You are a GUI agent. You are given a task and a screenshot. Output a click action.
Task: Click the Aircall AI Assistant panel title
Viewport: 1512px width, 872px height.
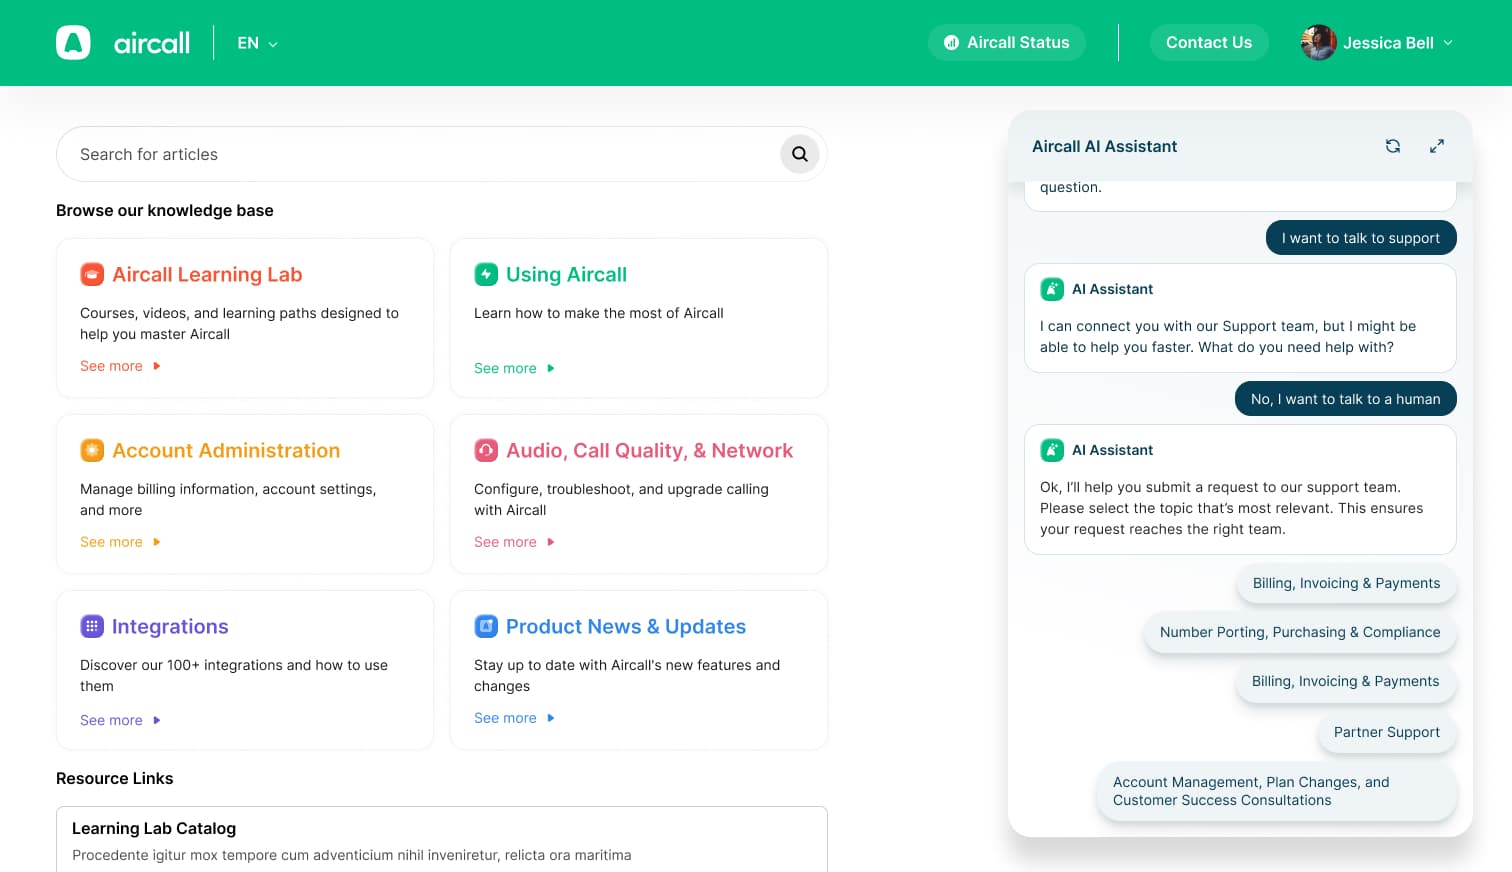[1104, 146]
